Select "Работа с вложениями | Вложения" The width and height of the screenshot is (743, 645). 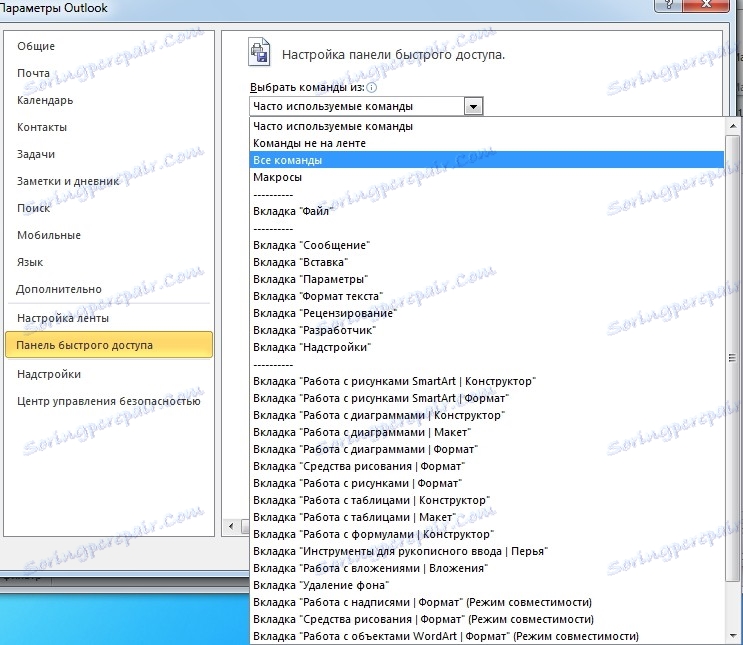click(x=487, y=569)
